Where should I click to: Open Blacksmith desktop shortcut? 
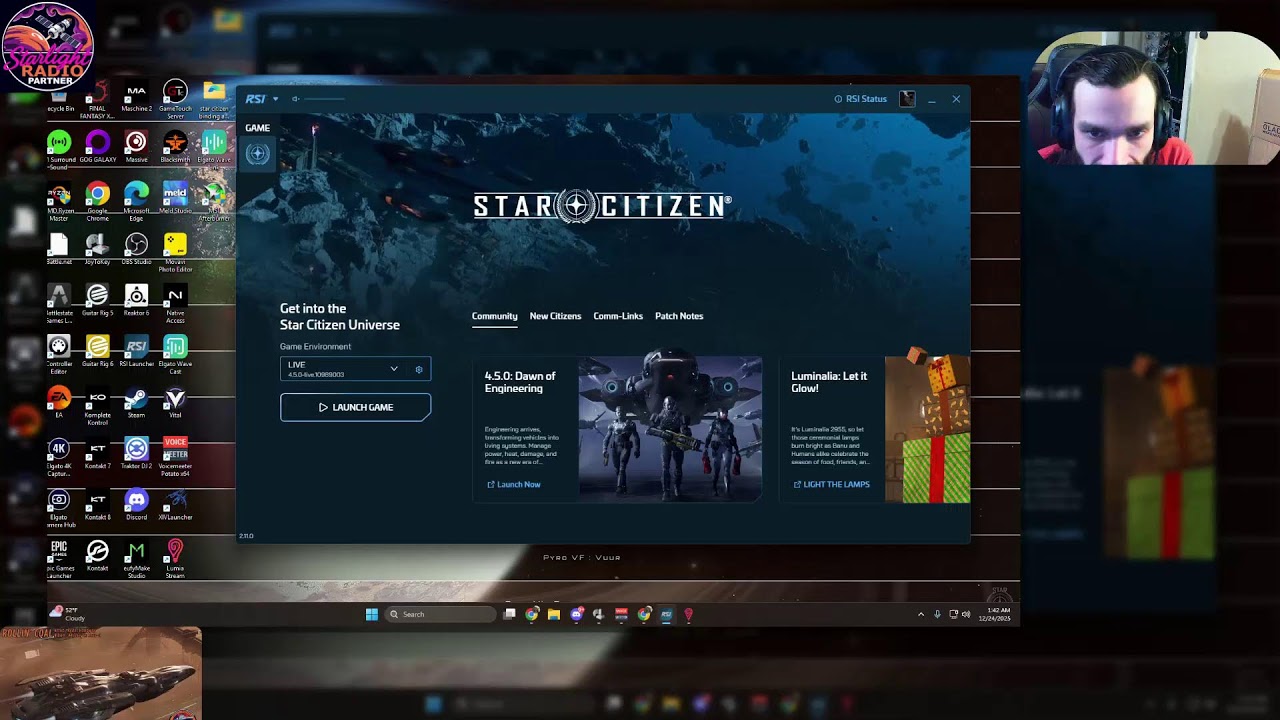coord(175,147)
